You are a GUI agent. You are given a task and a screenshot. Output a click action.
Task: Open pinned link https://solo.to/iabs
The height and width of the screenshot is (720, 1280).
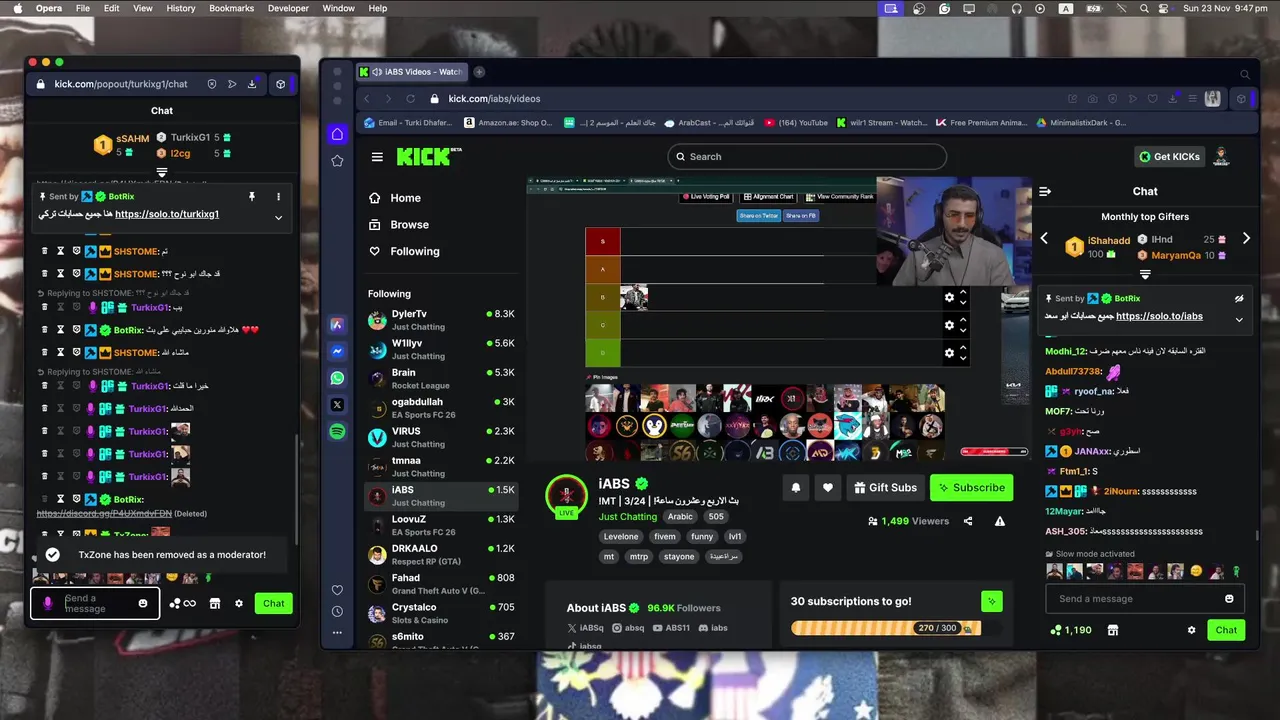[x=1159, y=316]
